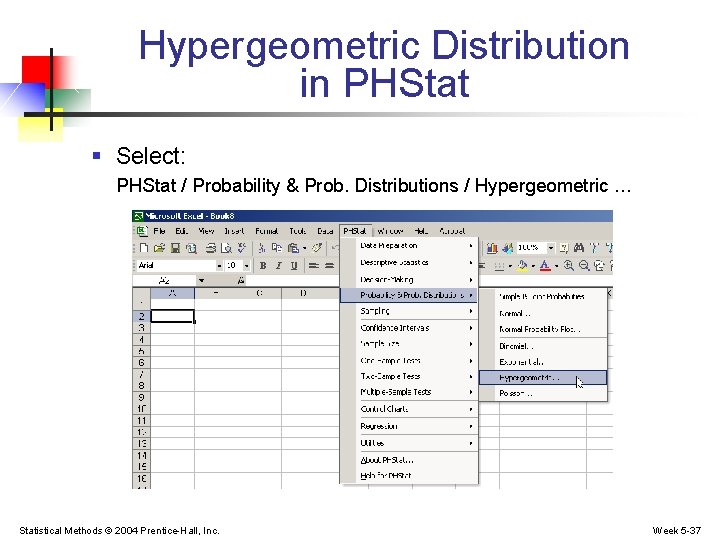720x540 pixels.
Task: Expand Data Preparation submenu
Action: pyautogui.click(x=409, y=246)
